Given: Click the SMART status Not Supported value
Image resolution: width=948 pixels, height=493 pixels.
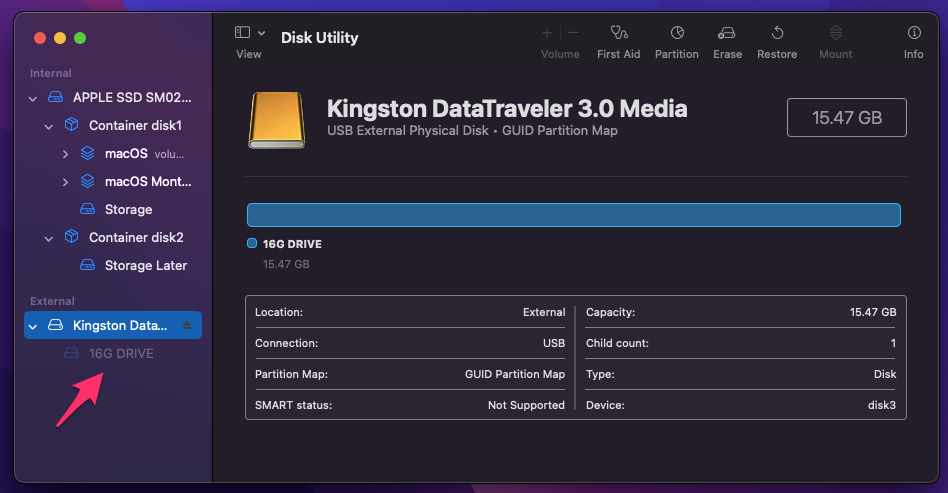Looking at the screenshot, I should (x=526, y=405).
